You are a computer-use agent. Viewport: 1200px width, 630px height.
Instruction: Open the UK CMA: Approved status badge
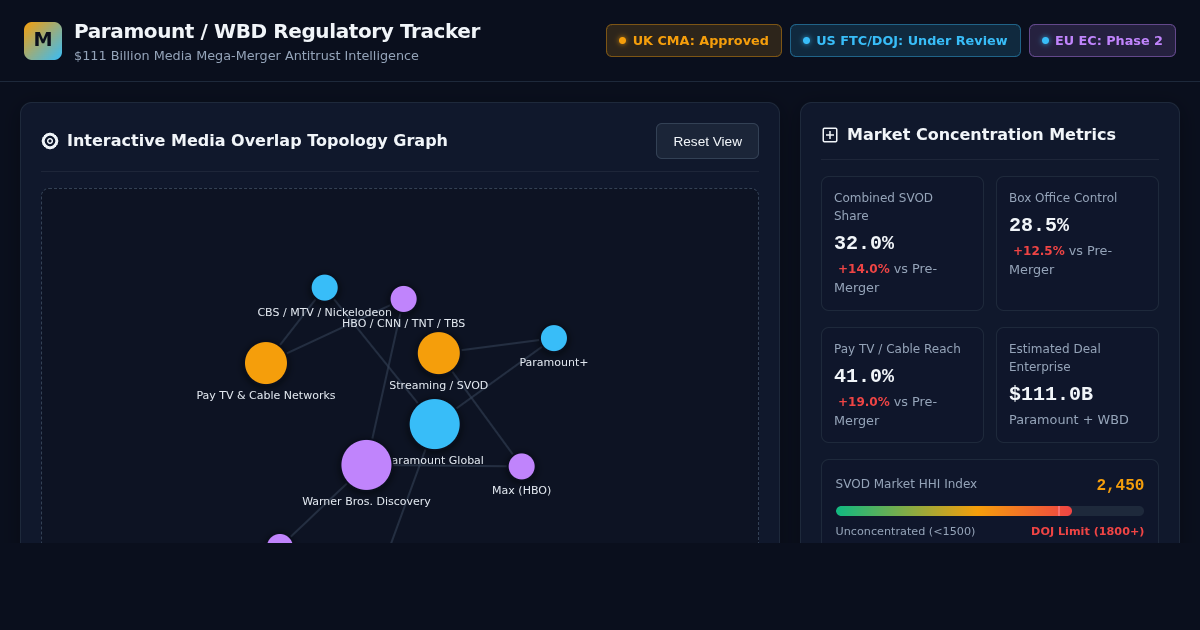click(694, 41)
